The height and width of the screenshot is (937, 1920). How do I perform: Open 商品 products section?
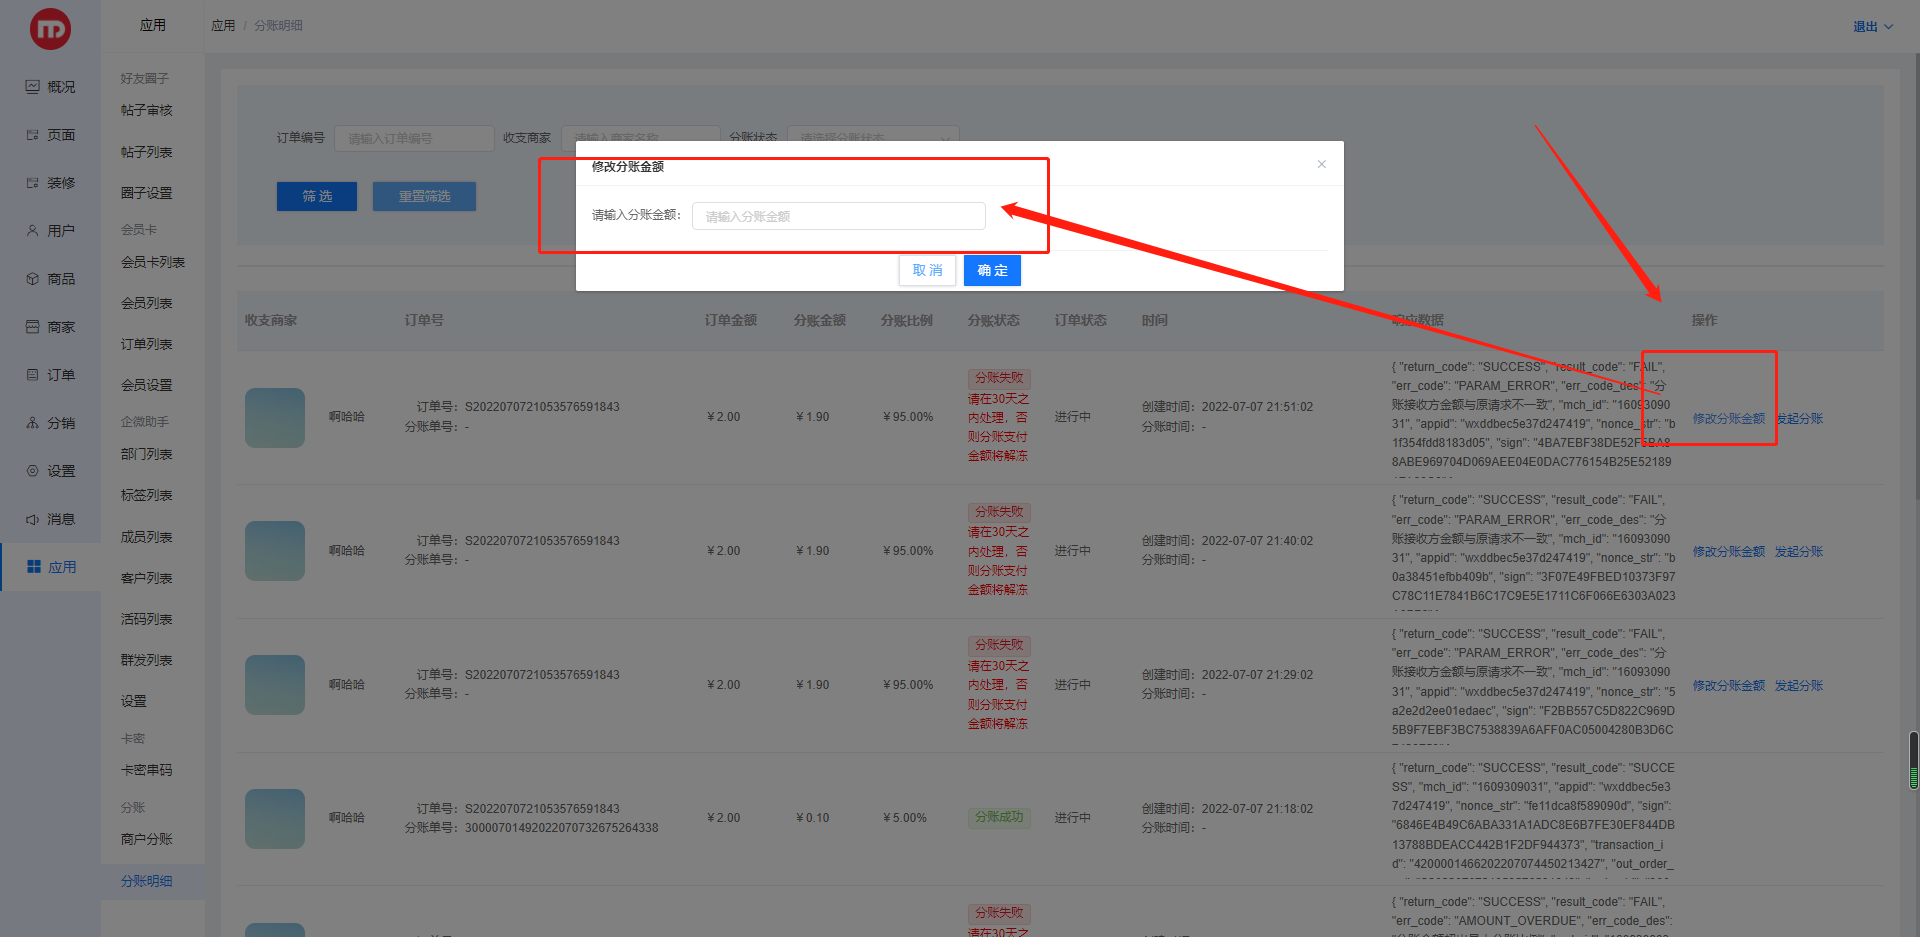click(x=50, y=279)
